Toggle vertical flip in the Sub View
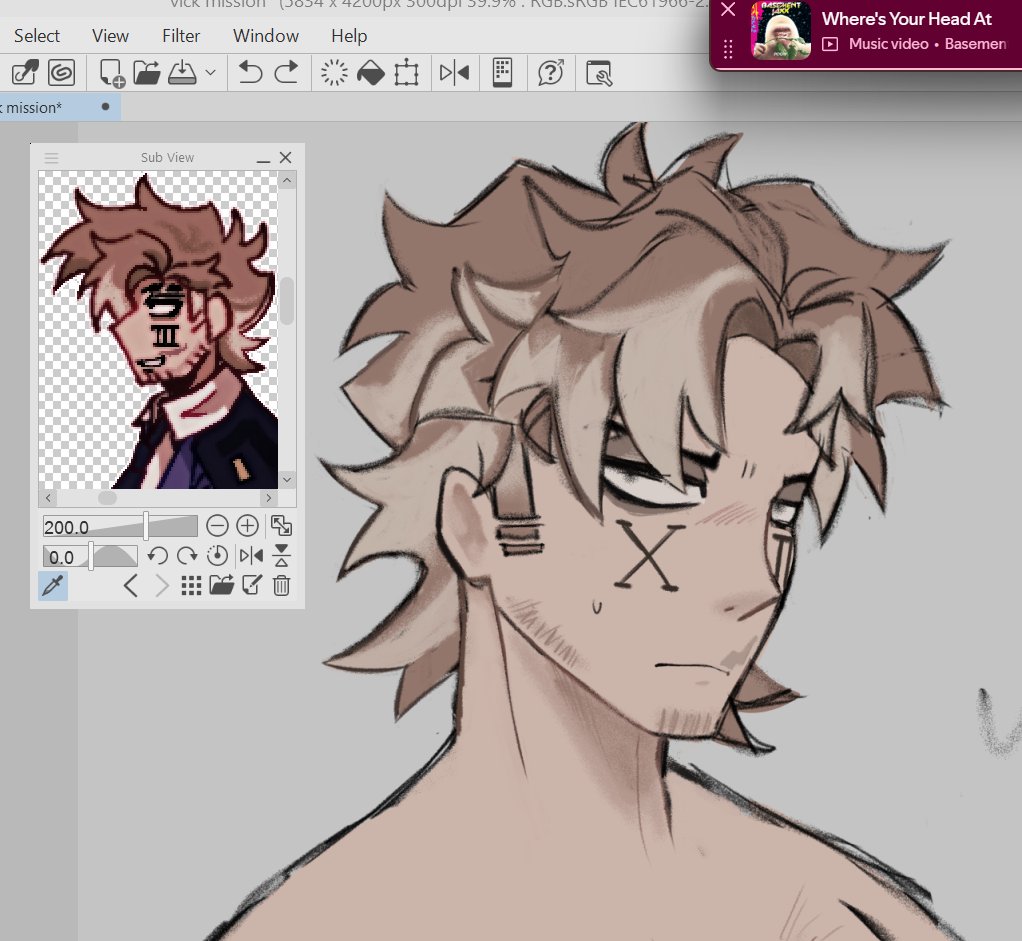 (282, 556)
